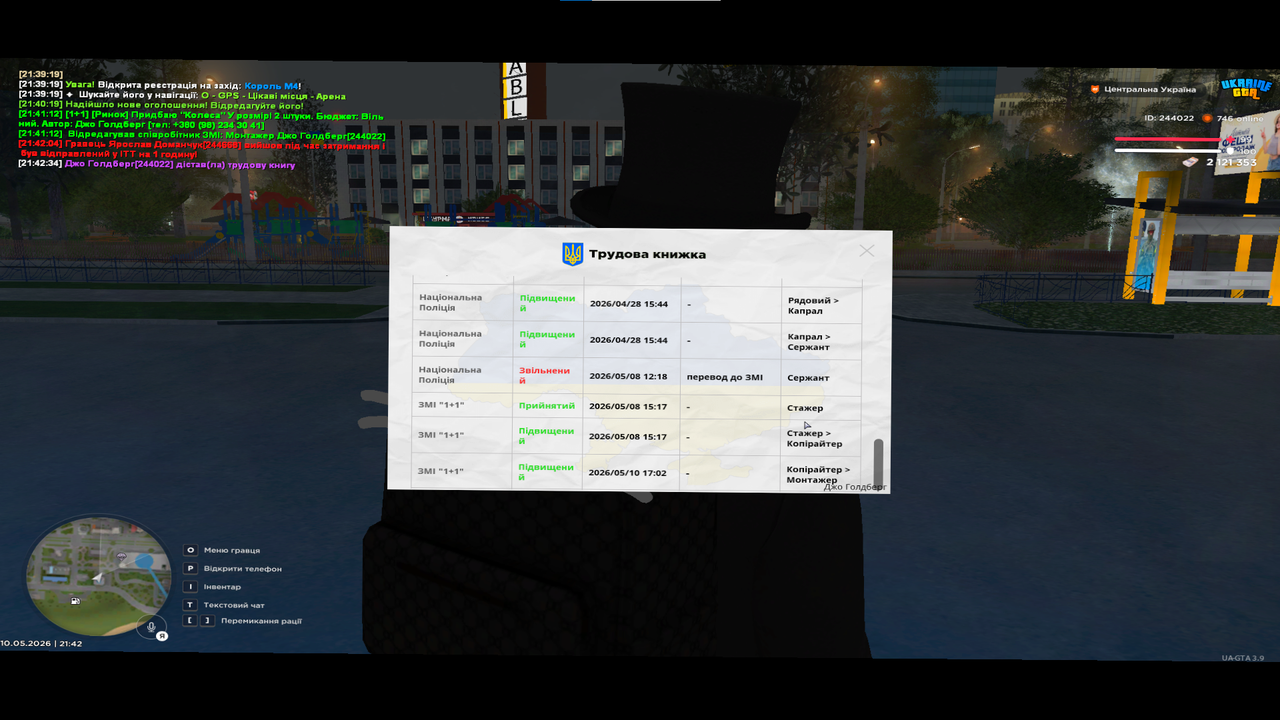Click chat line about трудову книгу

157,164
